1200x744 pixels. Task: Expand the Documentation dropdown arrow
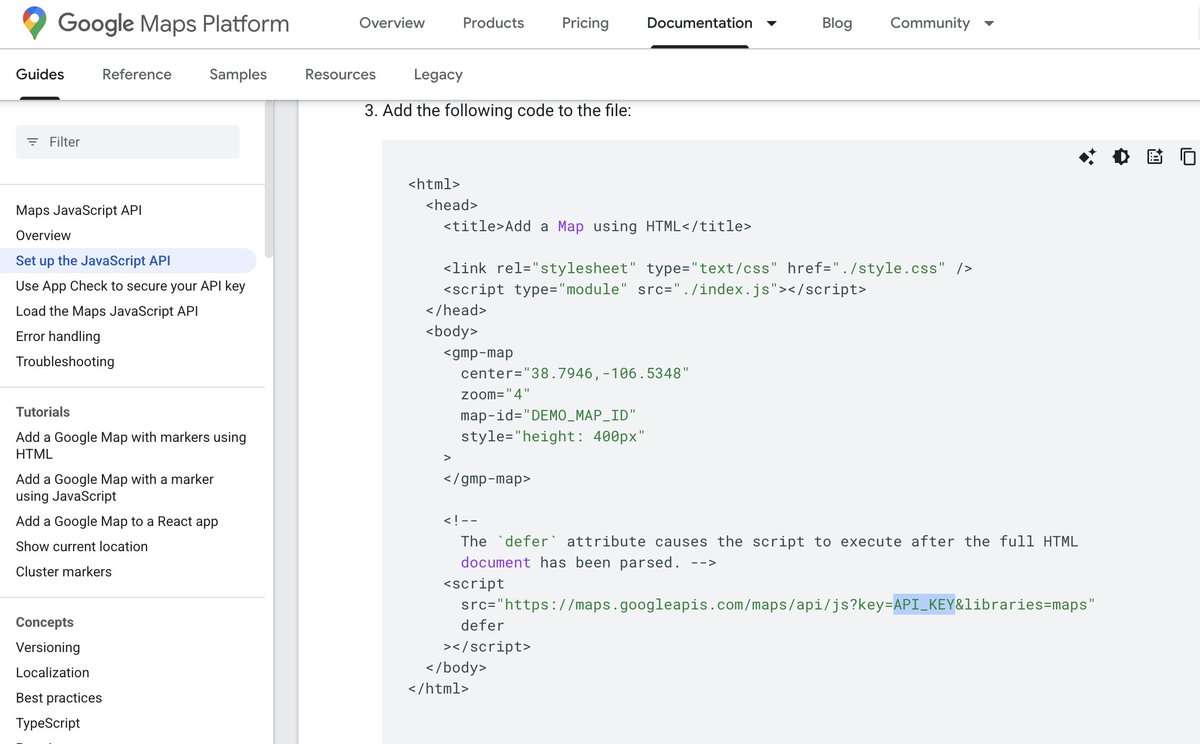click(771, 23)
